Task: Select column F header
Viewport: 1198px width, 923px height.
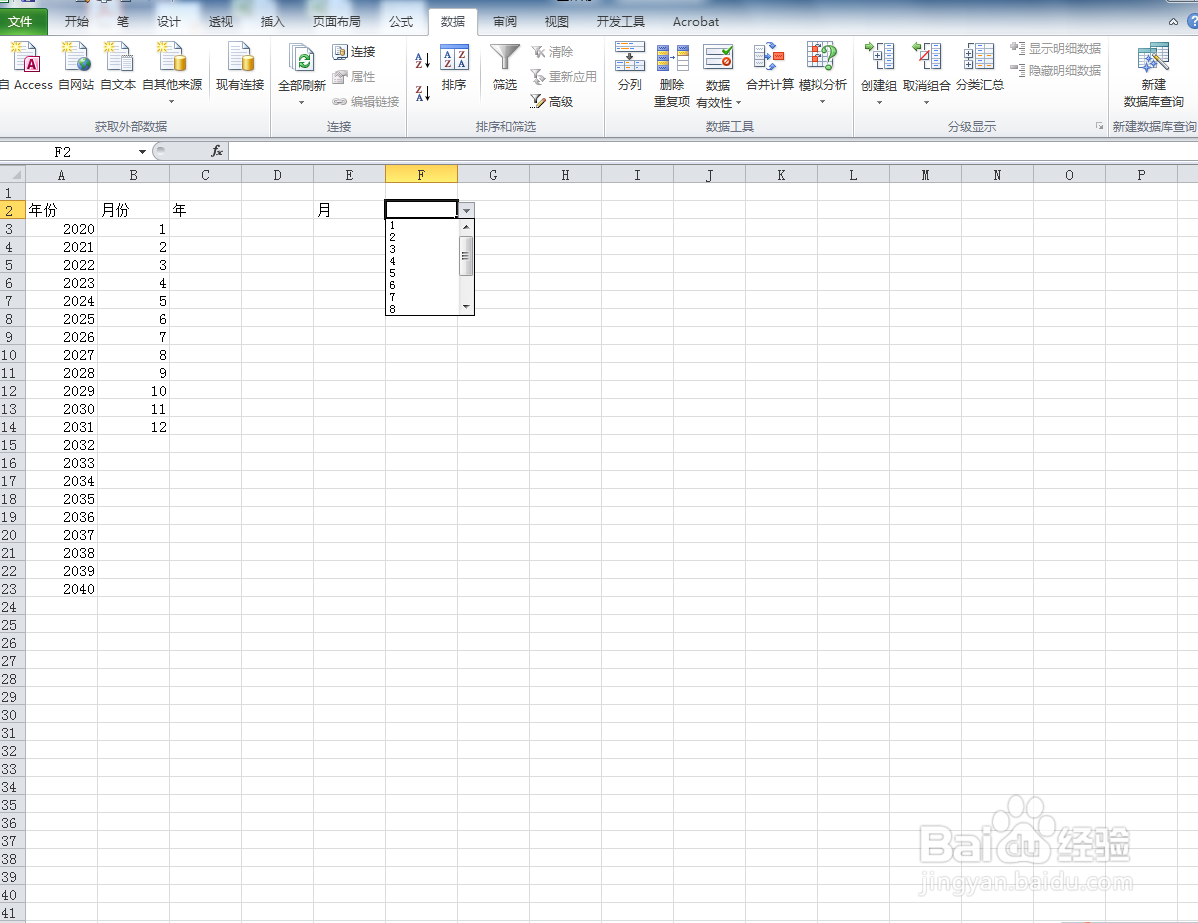Action: tap(421, 175)
